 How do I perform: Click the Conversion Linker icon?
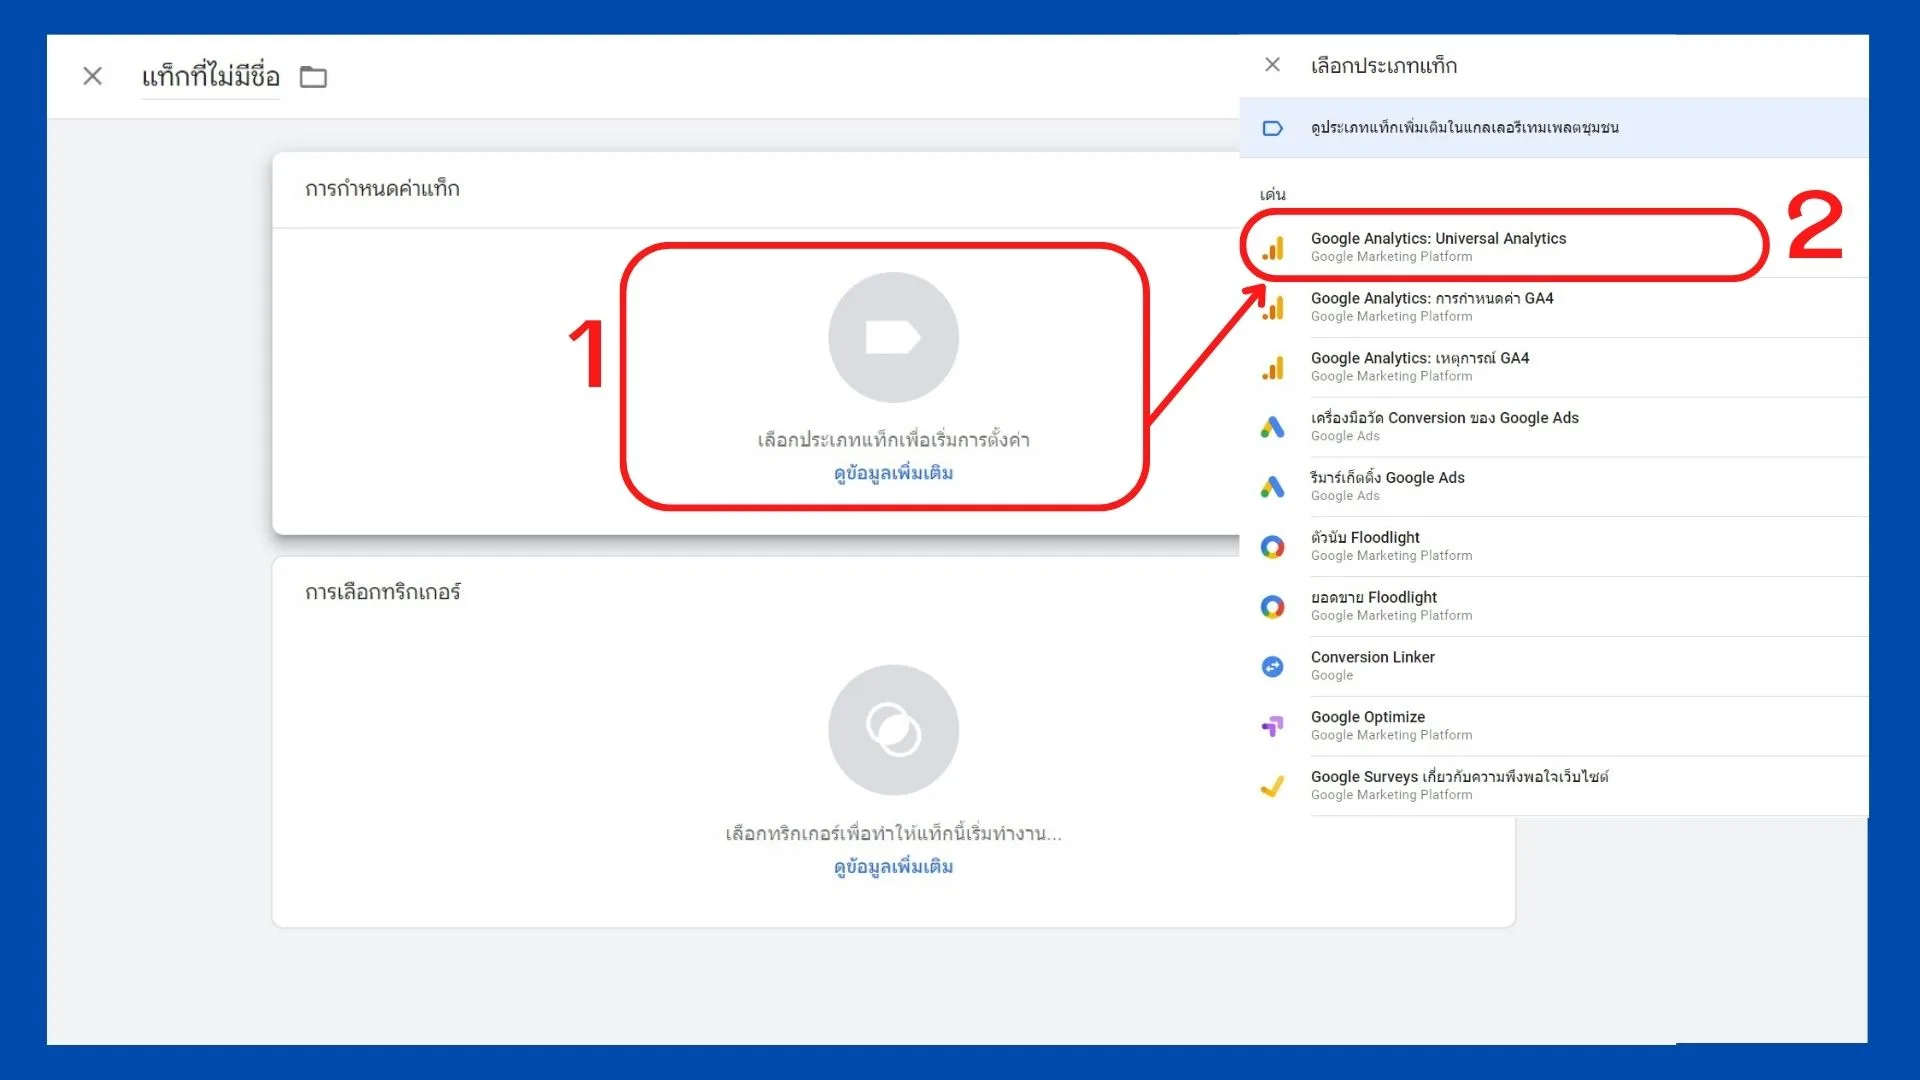1274,666
